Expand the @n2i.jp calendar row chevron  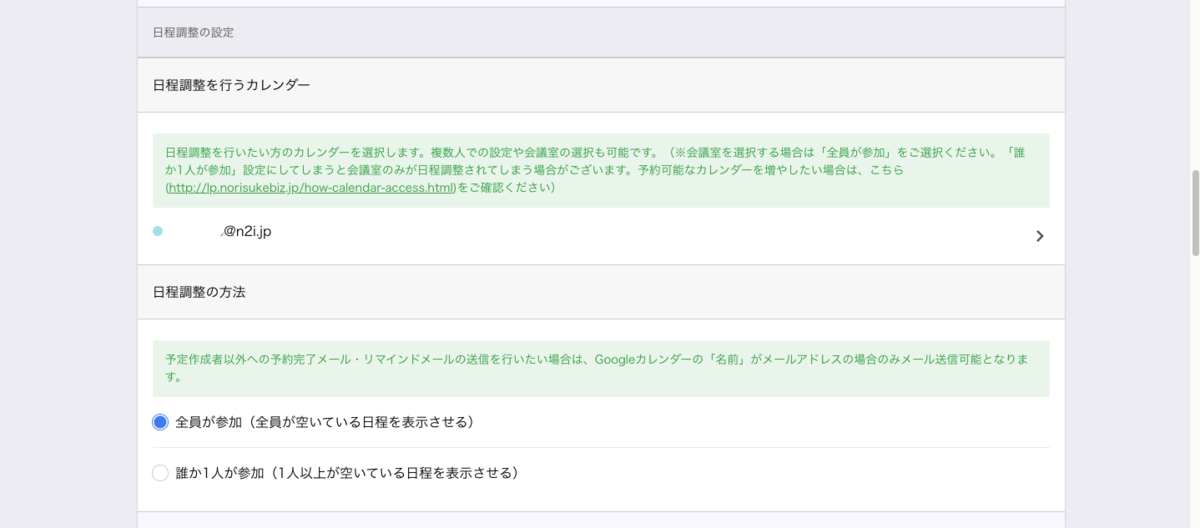pyautogui.click(x=1039, y=236)
